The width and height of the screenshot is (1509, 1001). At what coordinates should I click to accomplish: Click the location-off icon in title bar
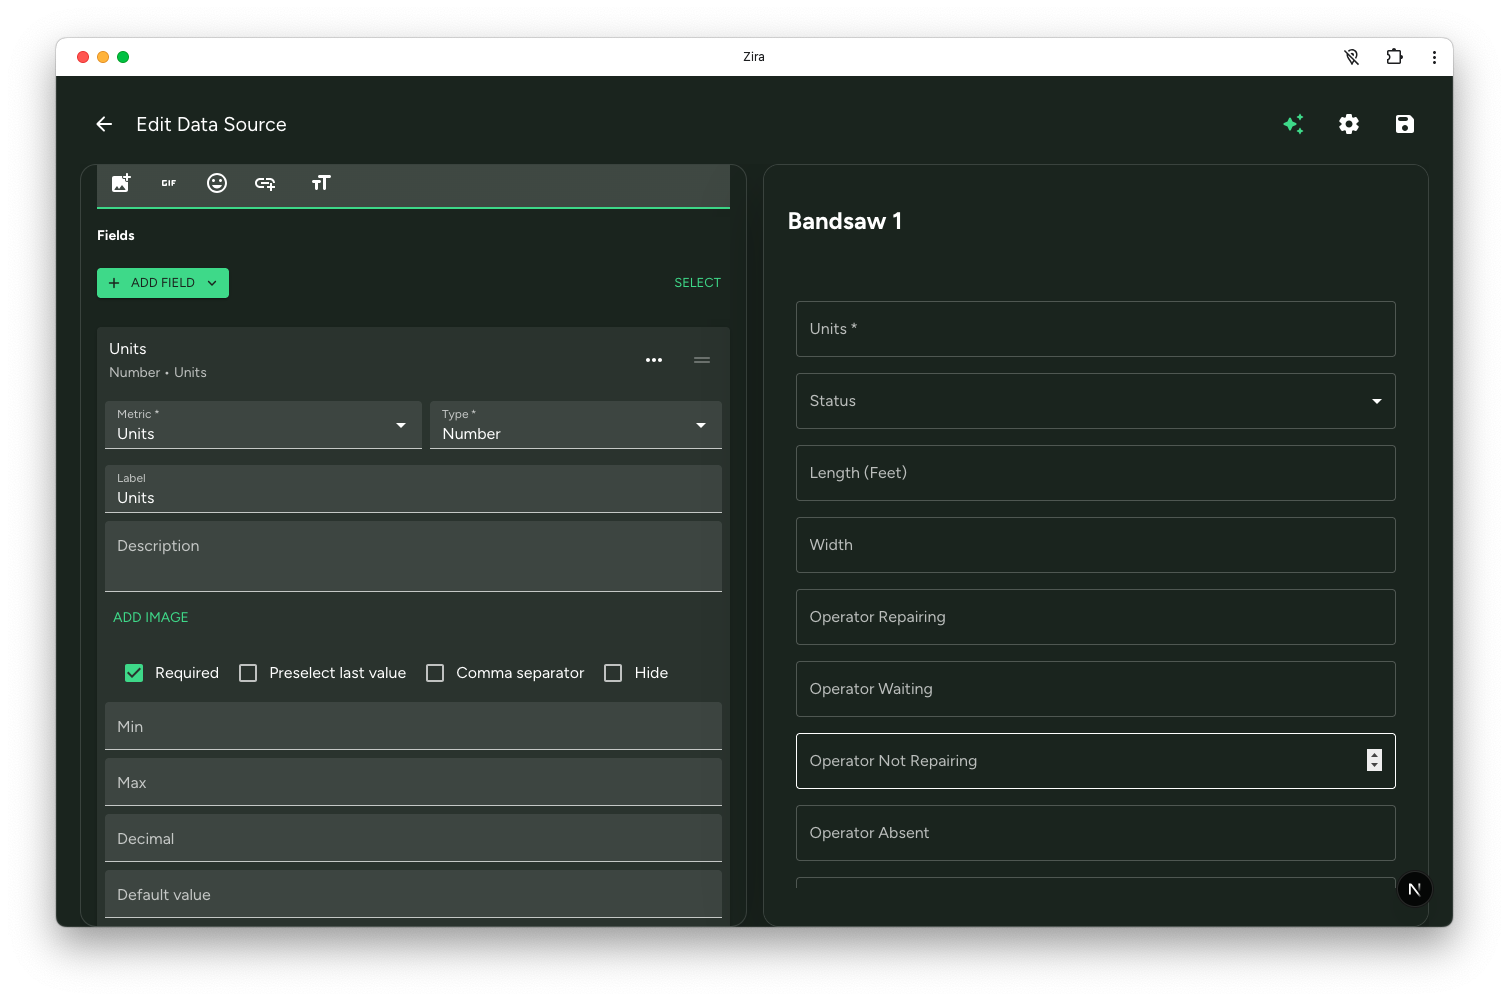point(1352,57)
